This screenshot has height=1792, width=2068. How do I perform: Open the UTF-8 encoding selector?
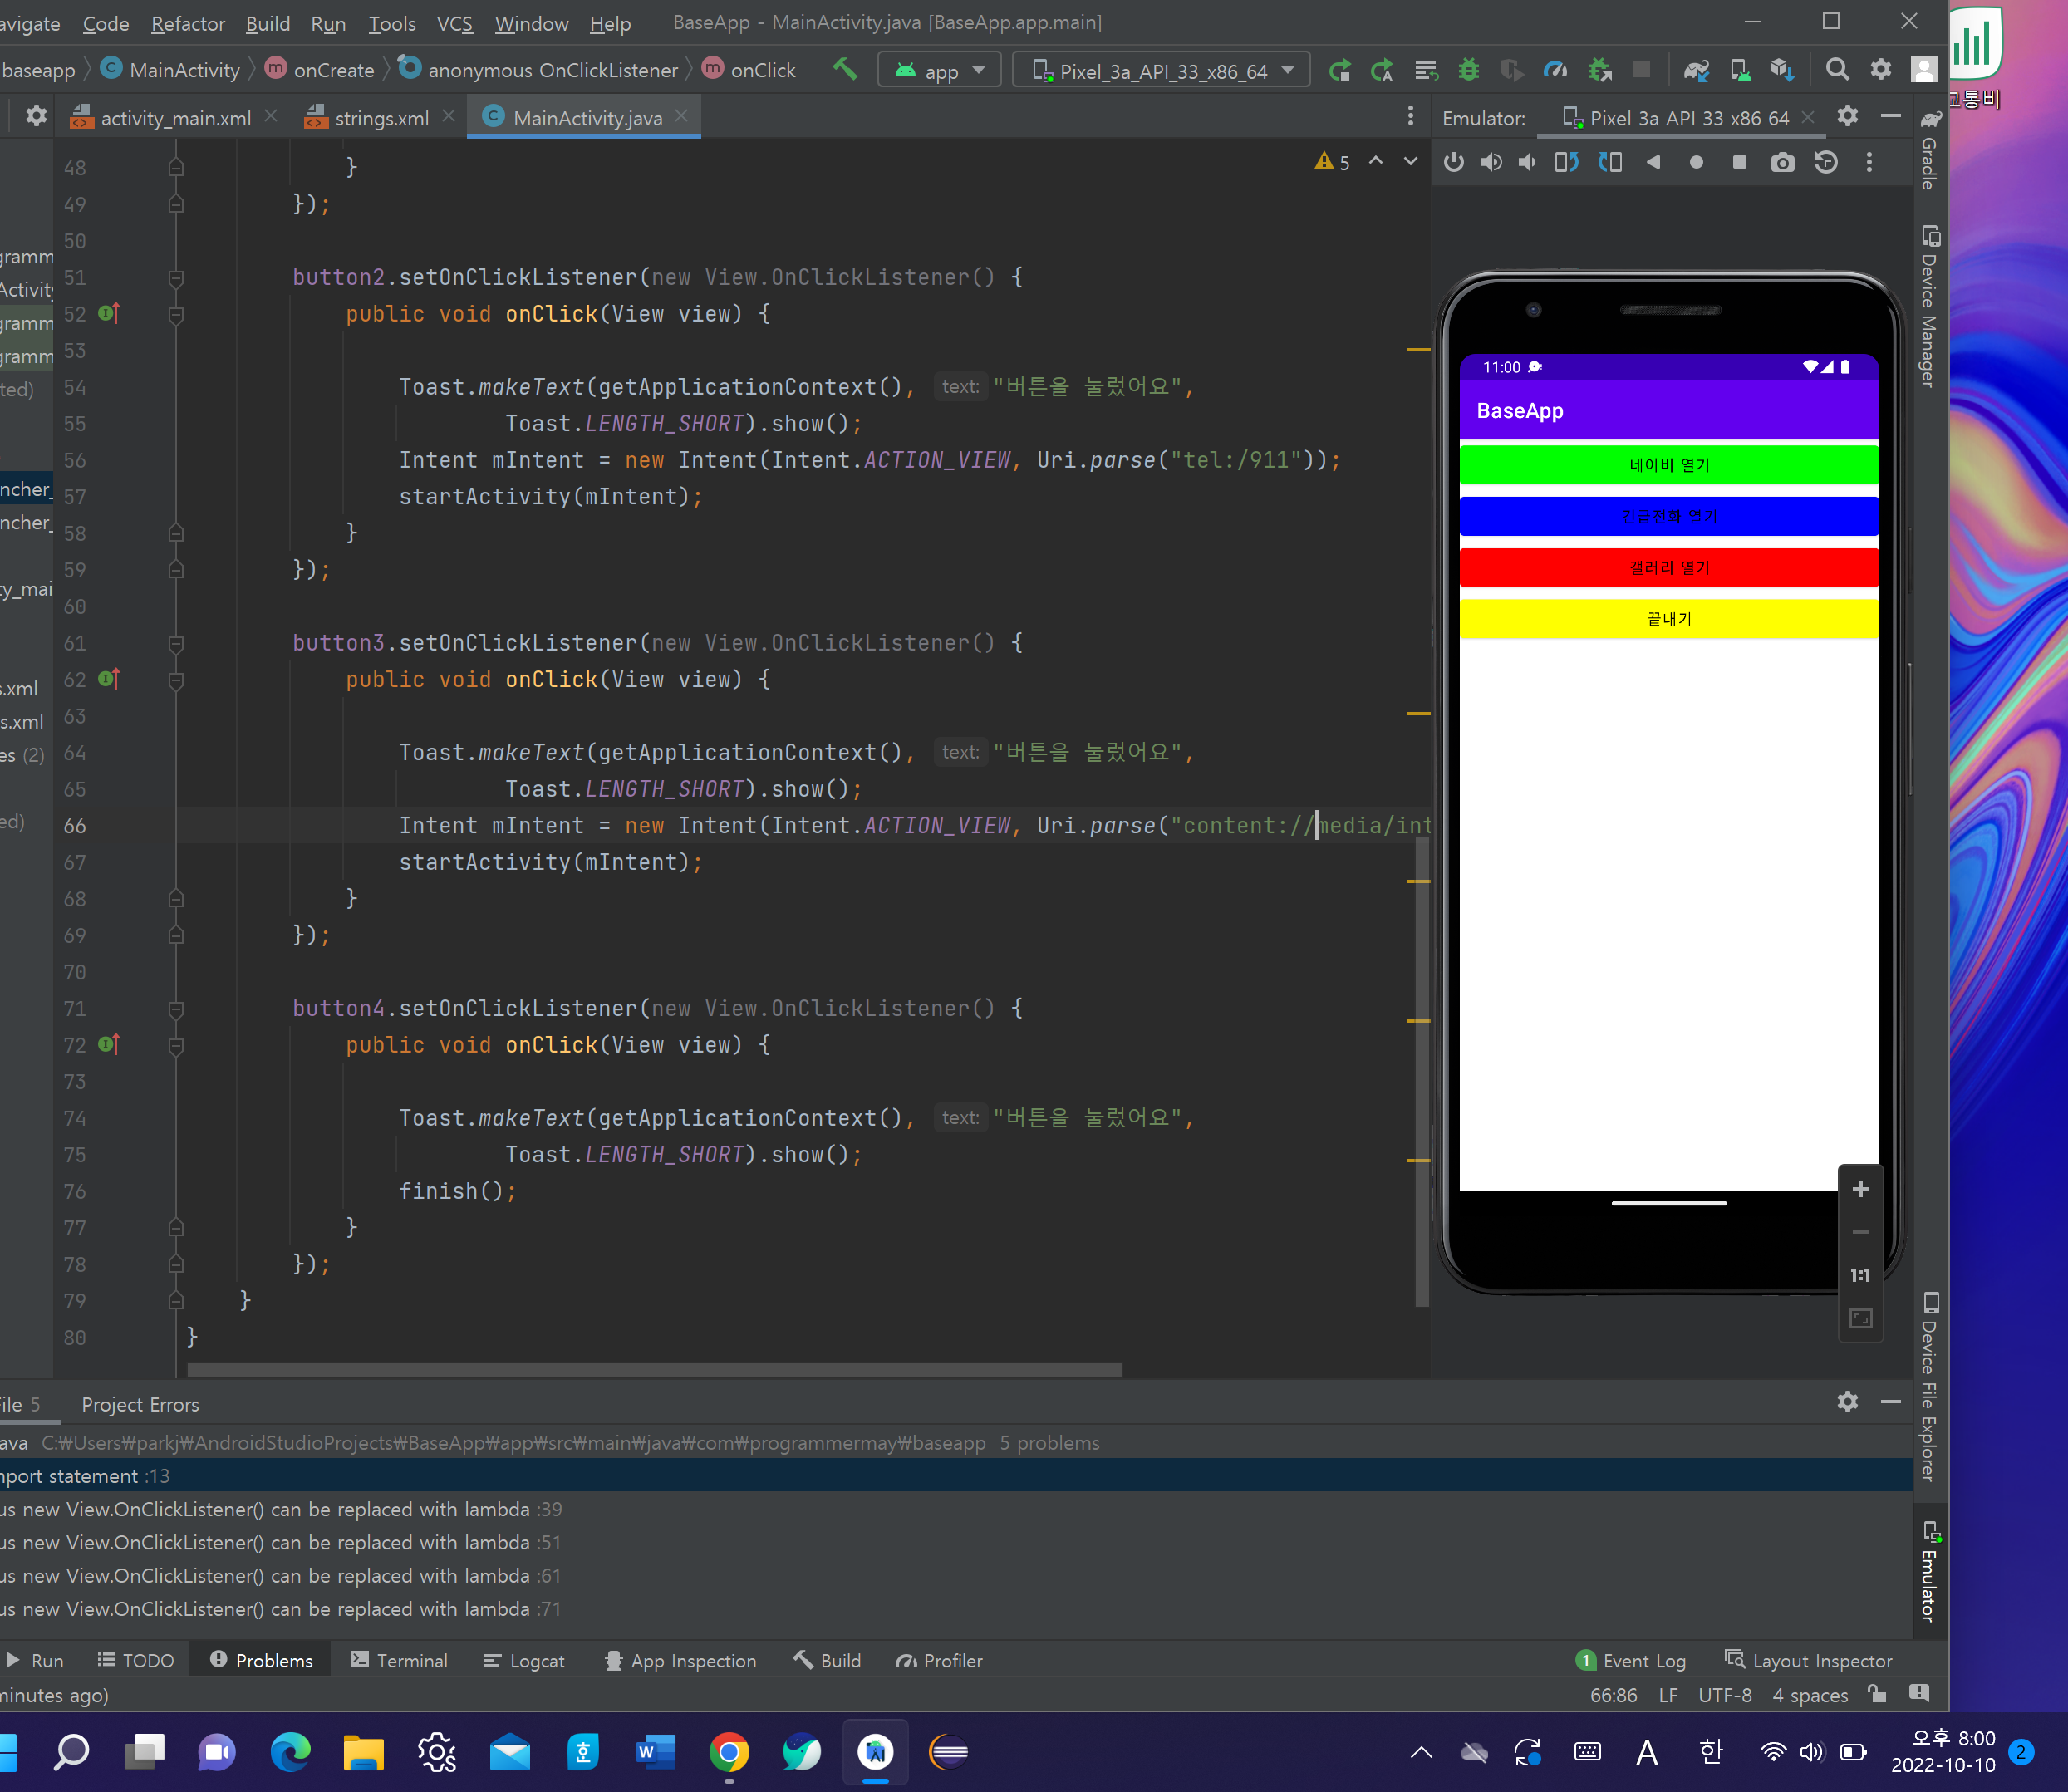point(1724,1695)
